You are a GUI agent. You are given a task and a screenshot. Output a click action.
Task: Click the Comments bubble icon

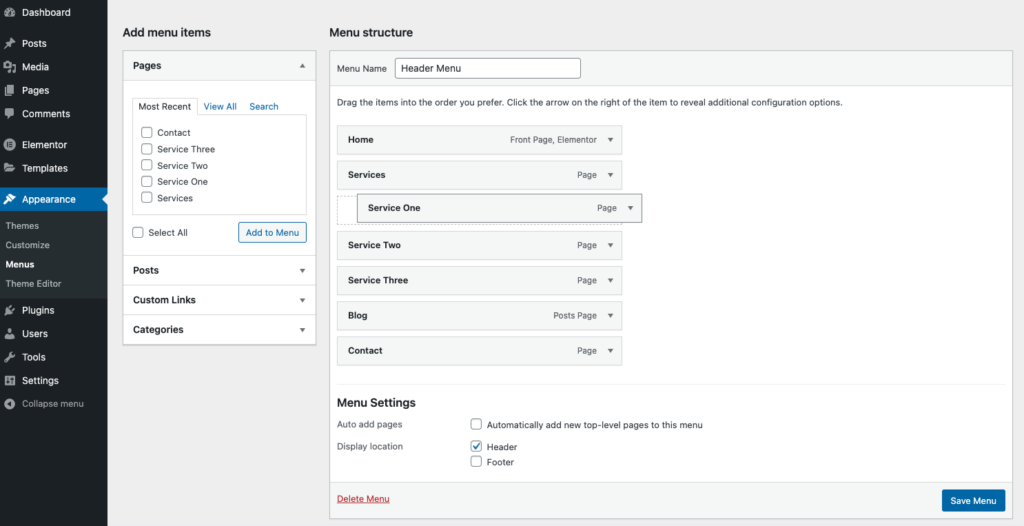coord(9,113)
